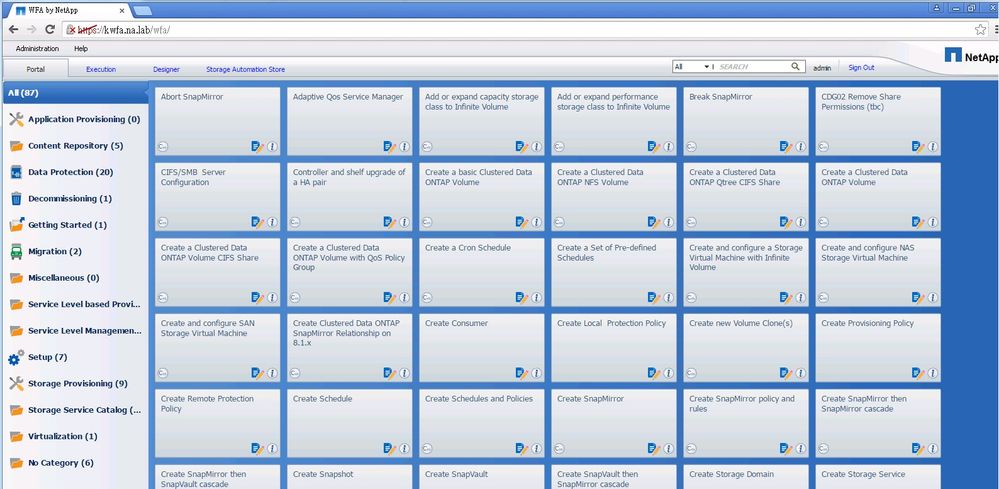Image resolution: width=999 pixels, height=489 pixels.
Task: Open the Administration menu
Action: coord(37,48)
